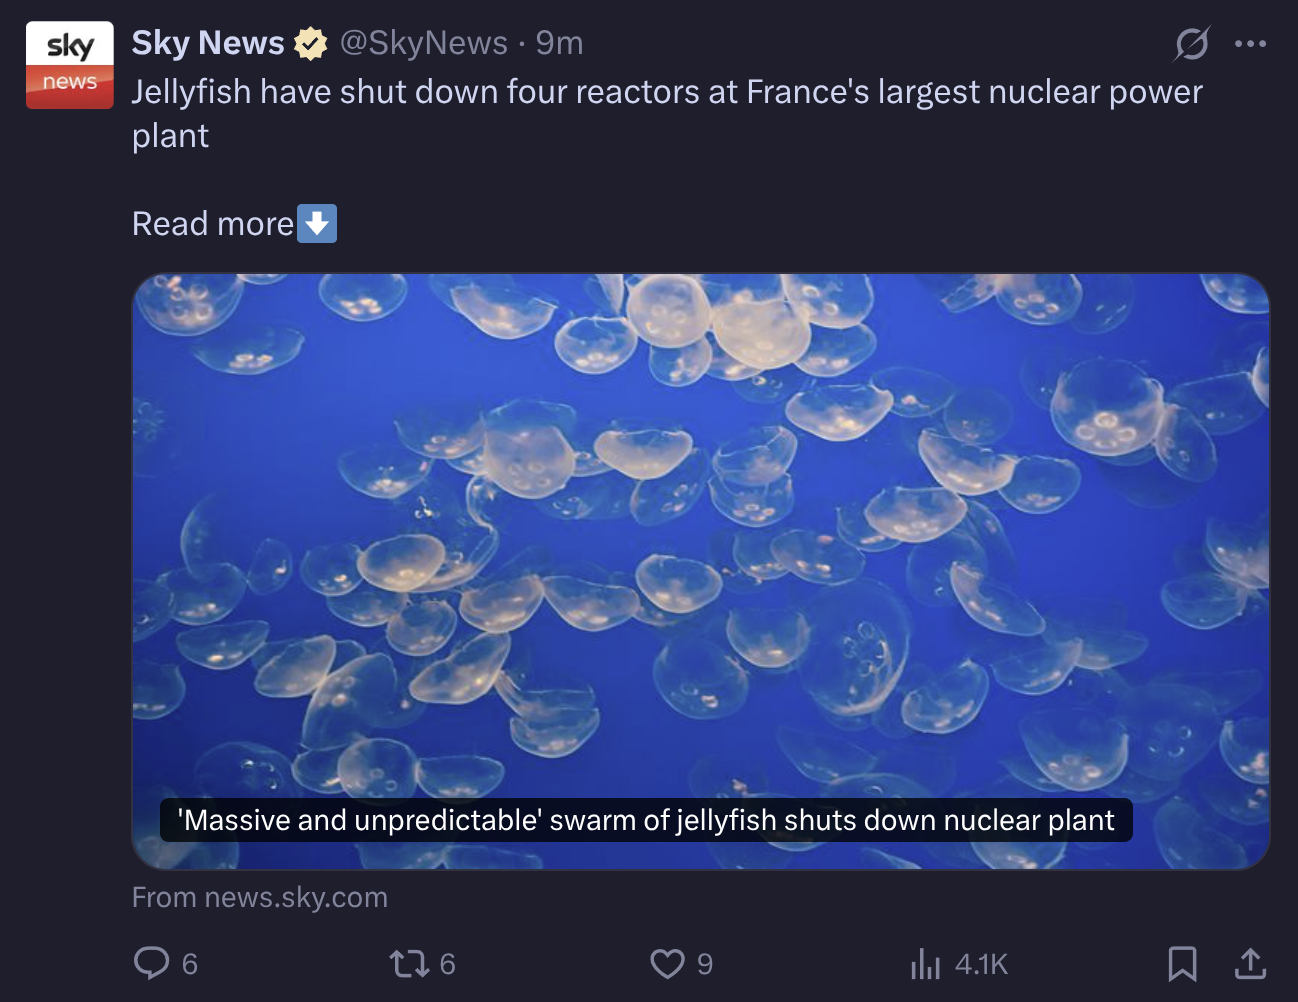Follow the 'From news.sky.com' link
The image size is (1298, 1002).
(260, 897)
